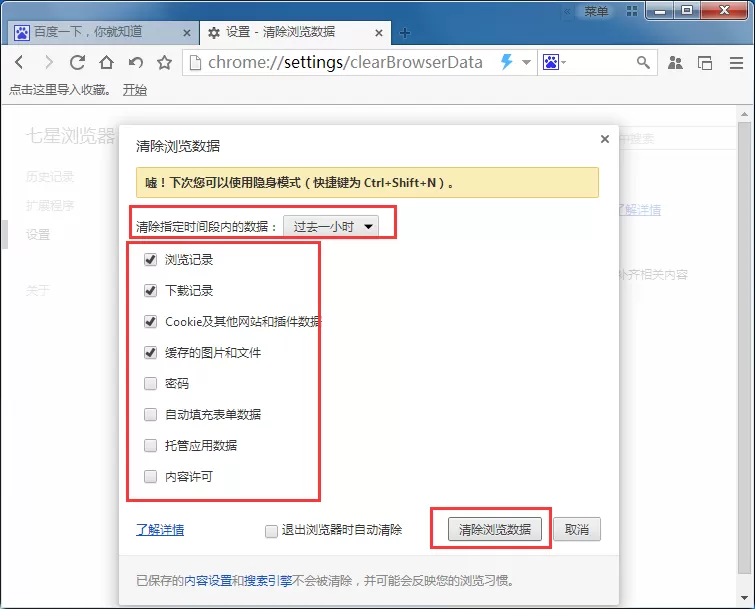This screenshot has width=755, height=609.
Task: Click the address bar URL field
Action: coord(345,62)
